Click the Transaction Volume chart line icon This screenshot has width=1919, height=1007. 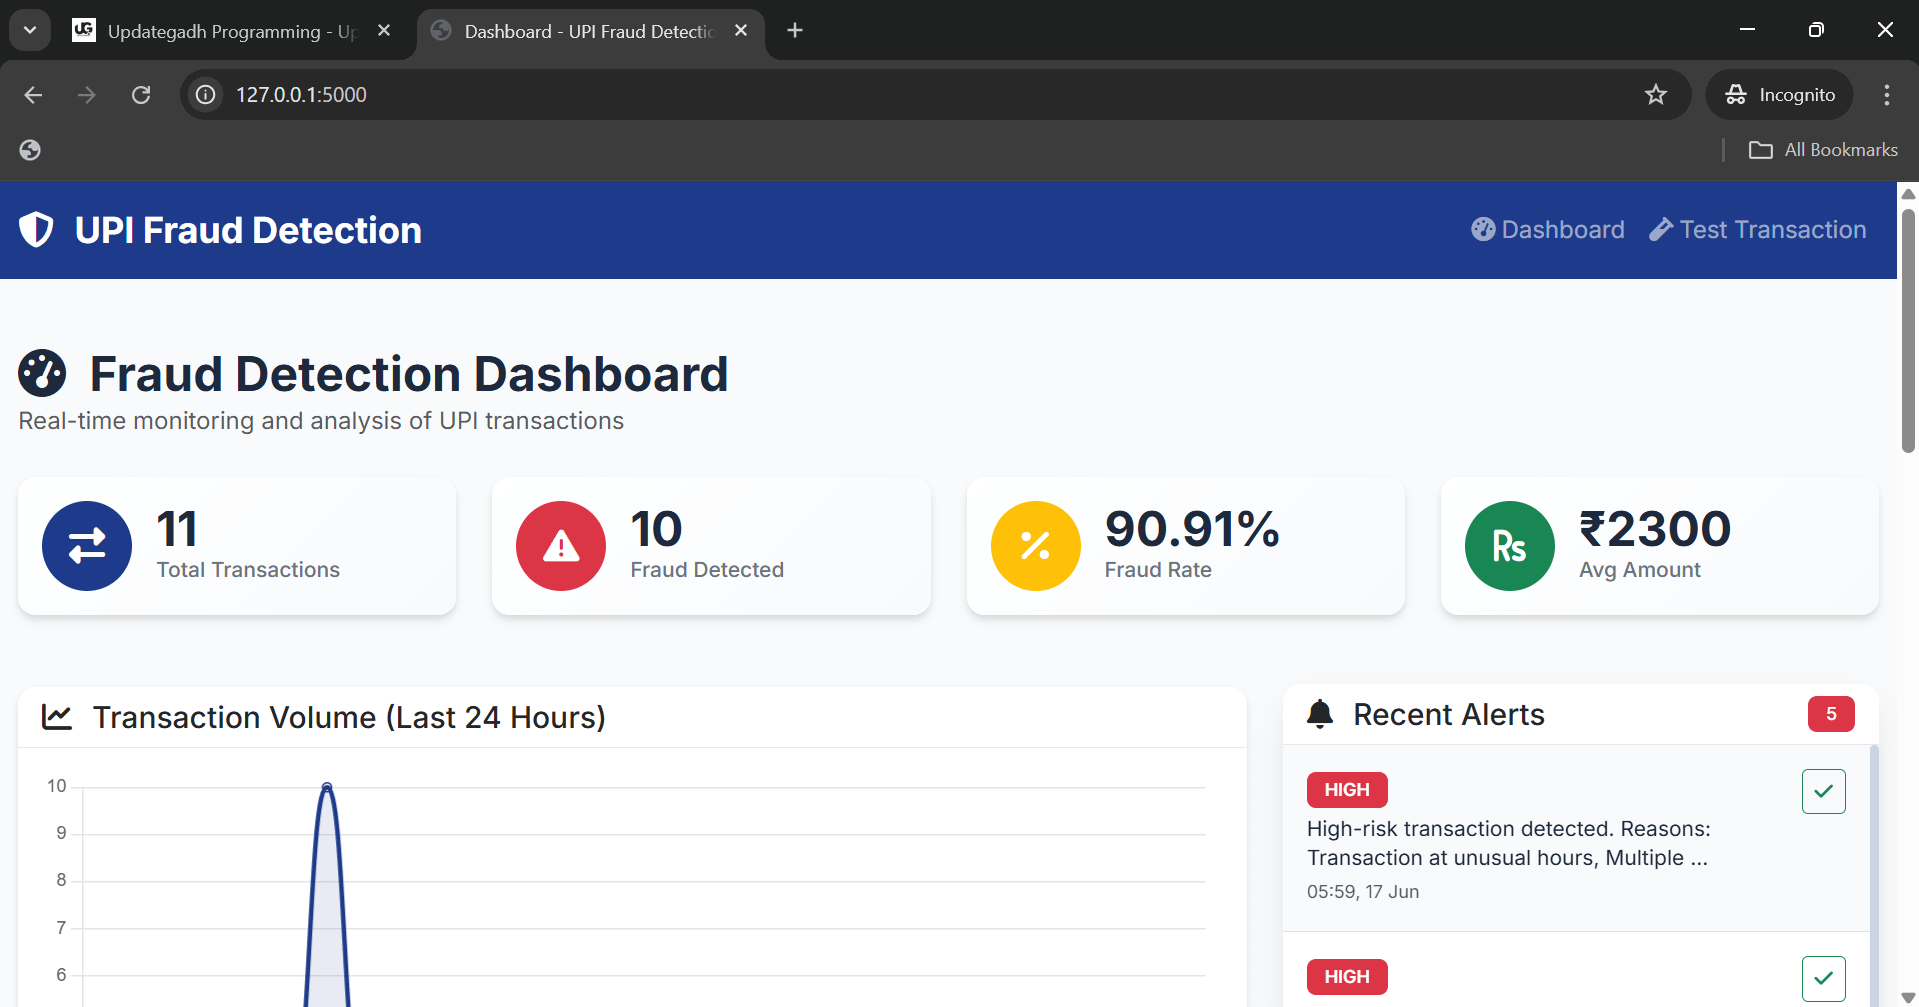tap(57, 717)
